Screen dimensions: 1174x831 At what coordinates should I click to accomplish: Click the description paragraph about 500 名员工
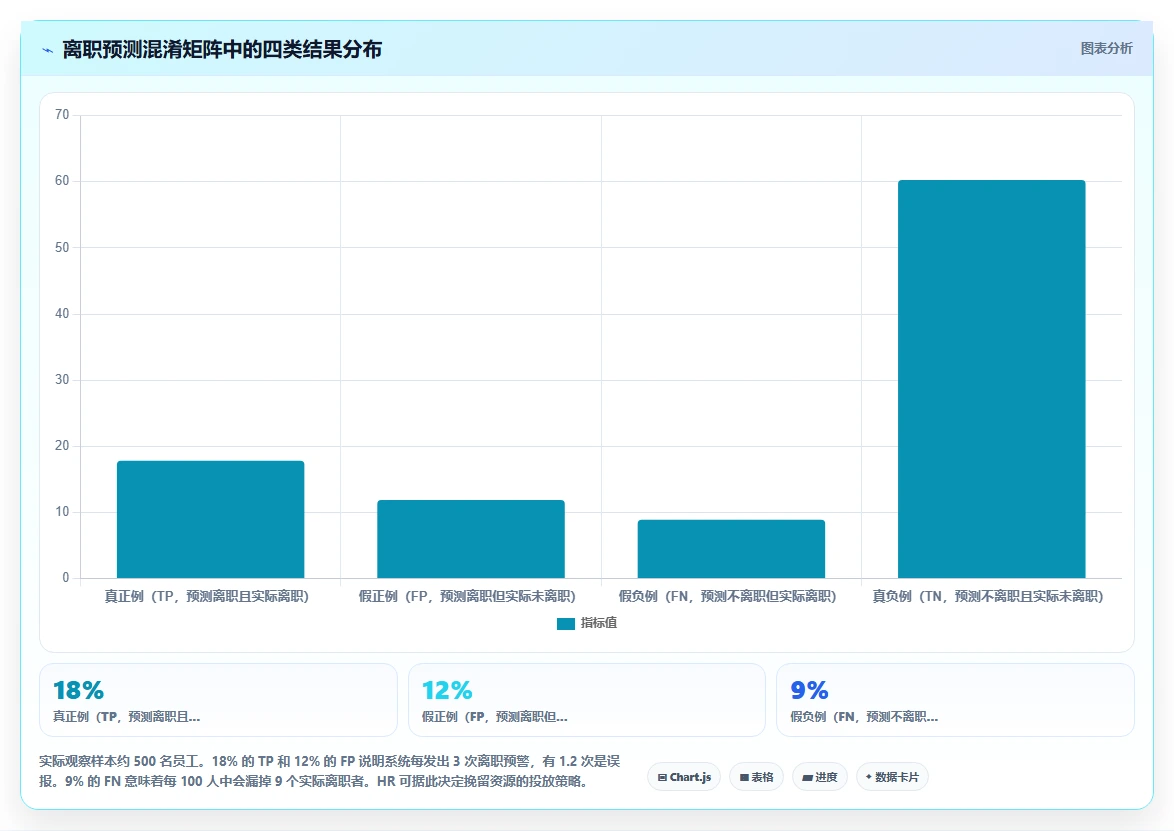coord(329,771)
